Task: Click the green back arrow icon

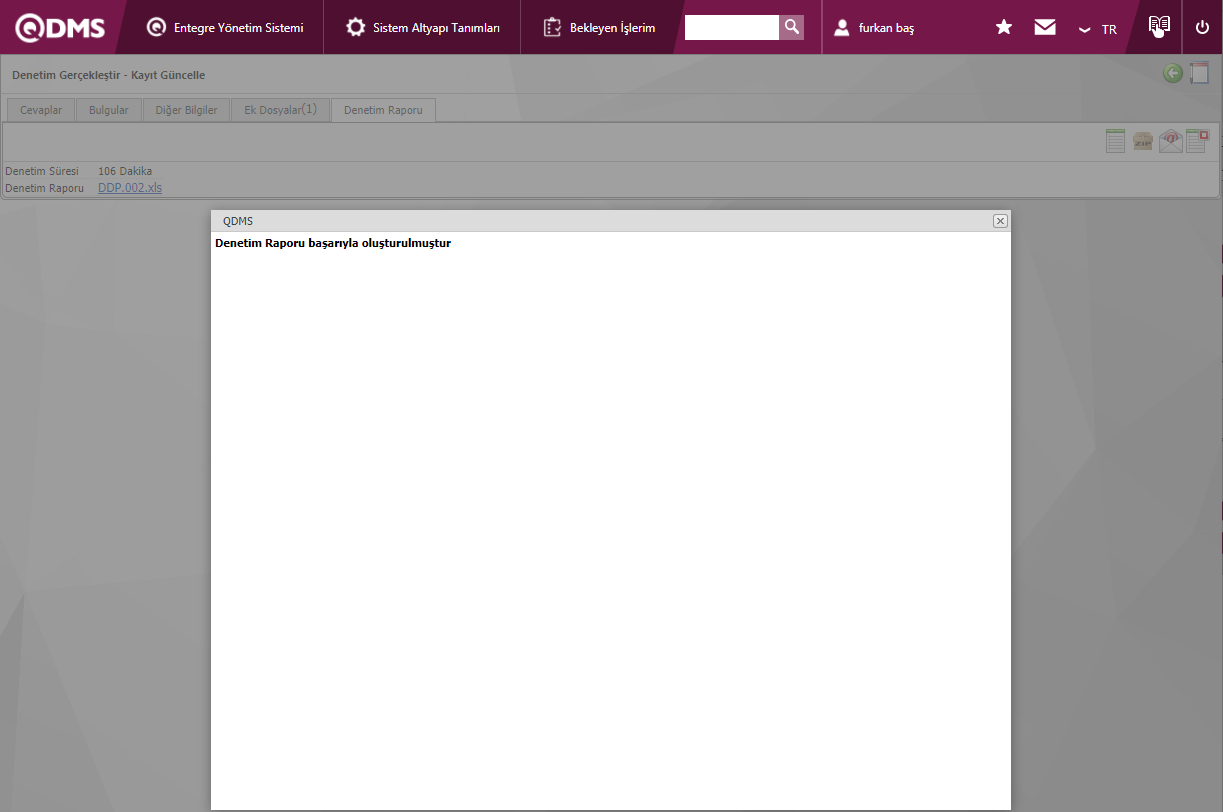Action: pyautogui.click(x=1173, y=73)
